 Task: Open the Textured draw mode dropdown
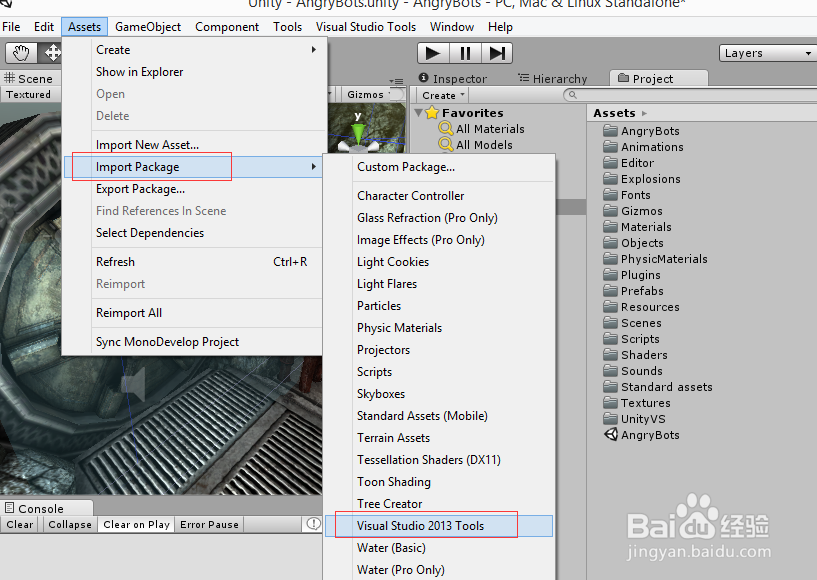pyautogui.click(x=30, y=94)
